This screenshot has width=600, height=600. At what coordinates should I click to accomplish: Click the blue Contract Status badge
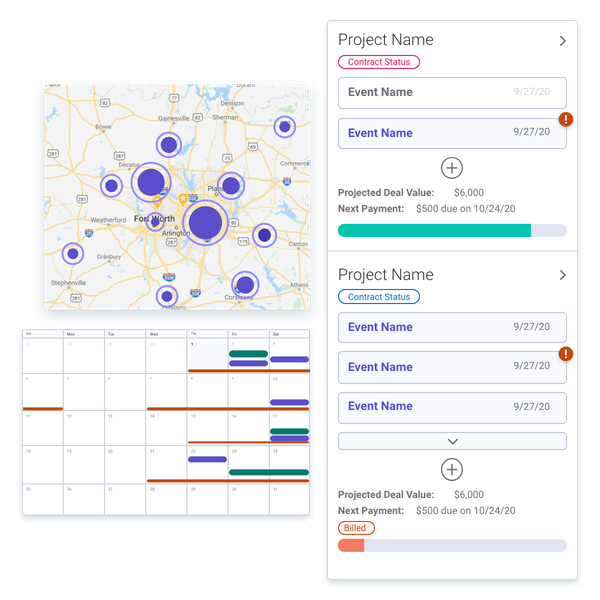click(x=379, y=297)
